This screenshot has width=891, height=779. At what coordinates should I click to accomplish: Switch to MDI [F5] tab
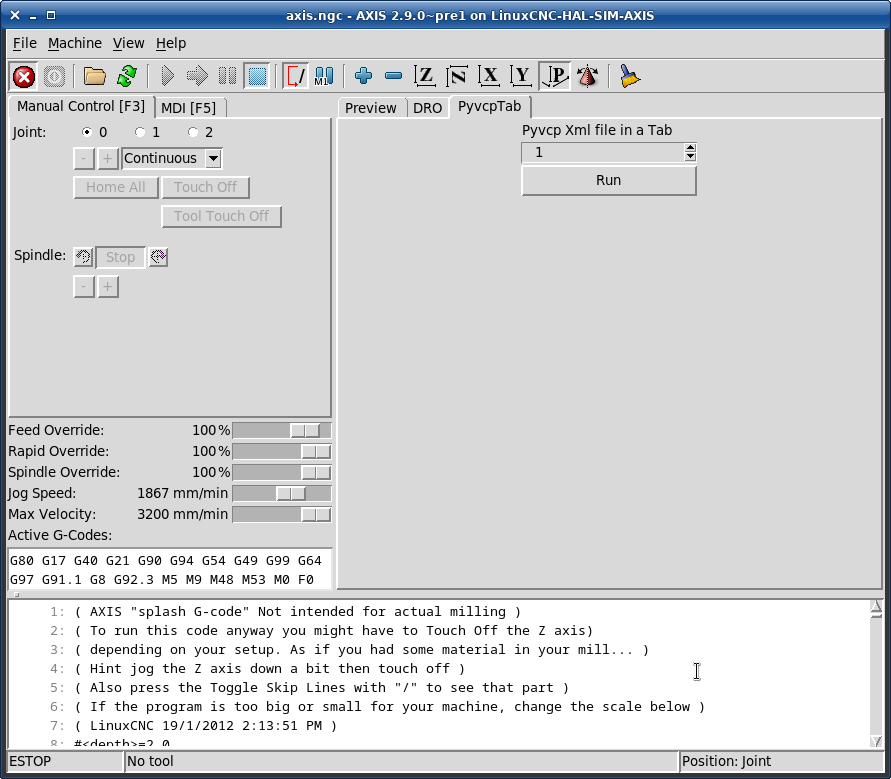click(x=189, y=108)
